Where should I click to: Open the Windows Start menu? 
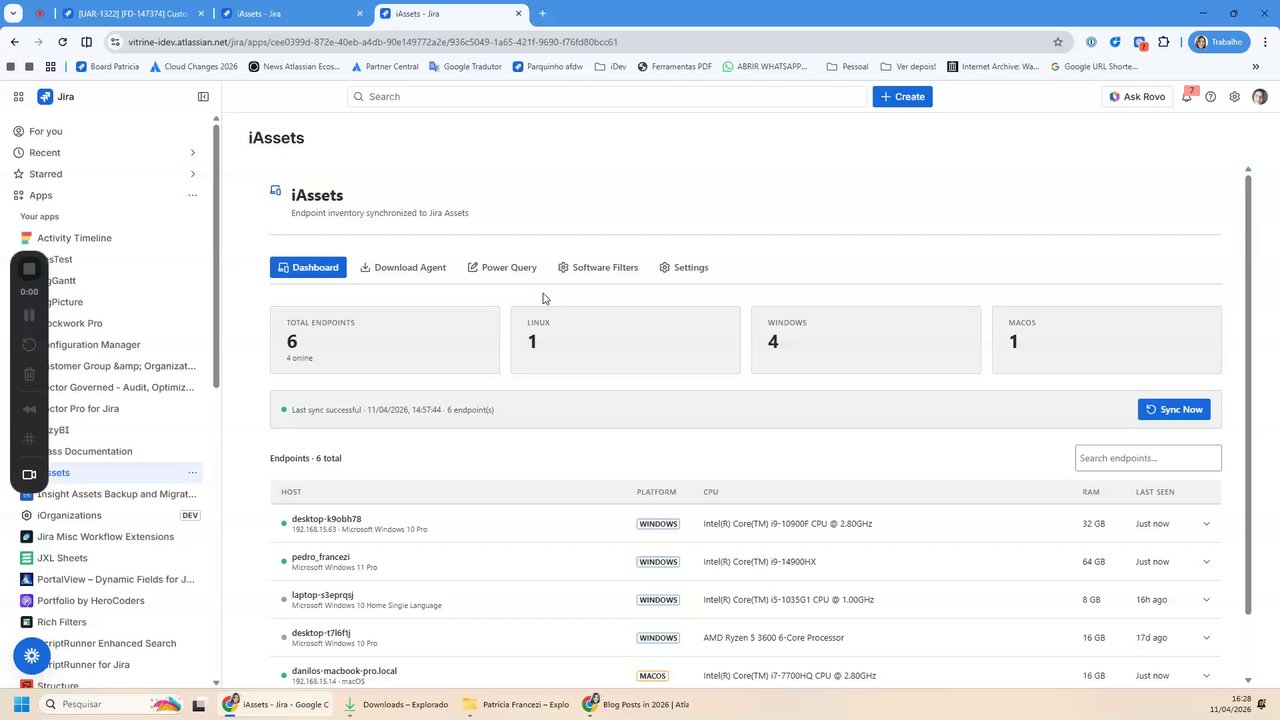20,704
